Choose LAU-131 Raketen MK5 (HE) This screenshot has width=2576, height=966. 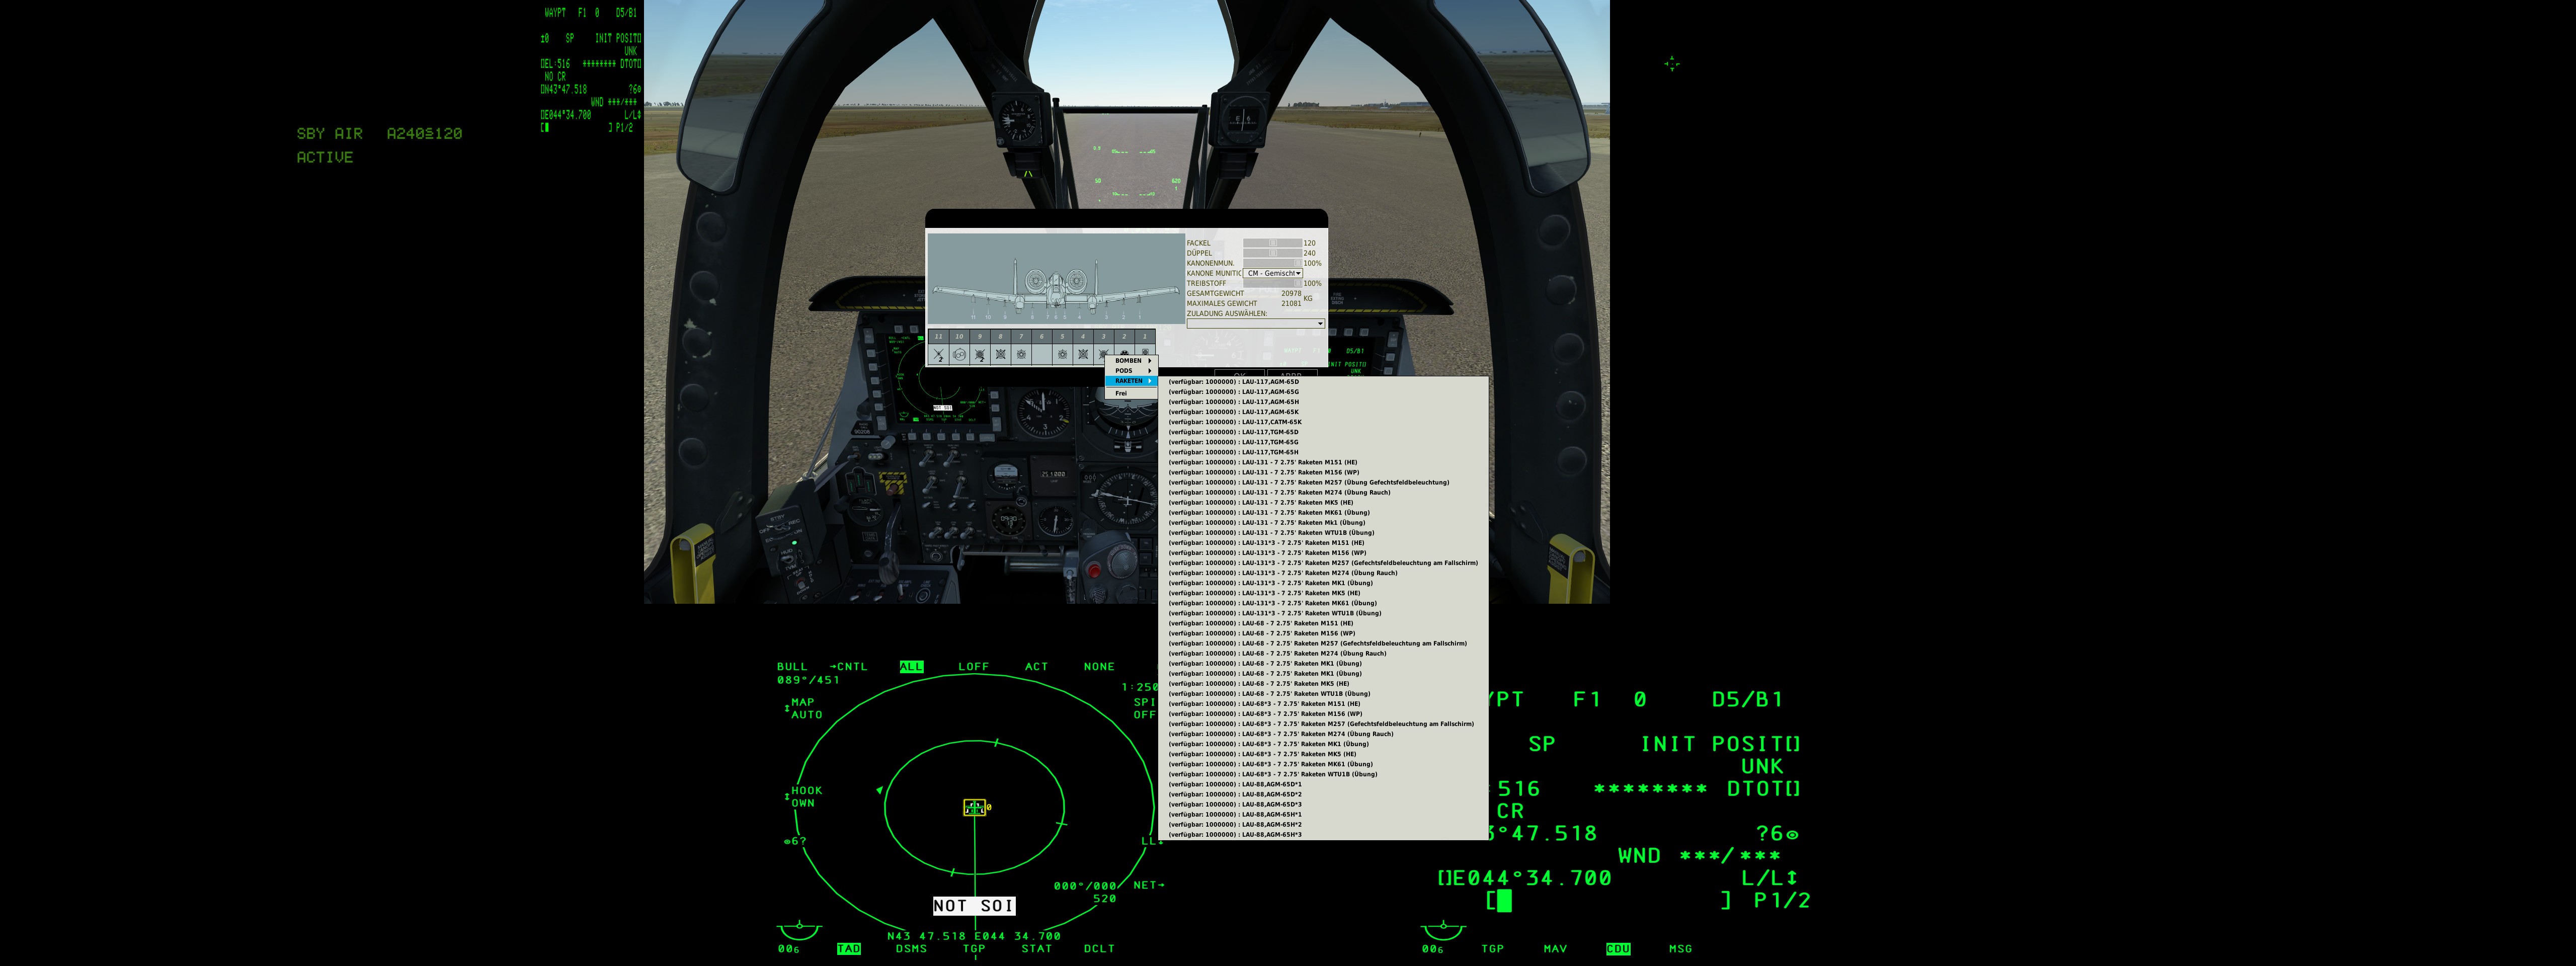1324,502
